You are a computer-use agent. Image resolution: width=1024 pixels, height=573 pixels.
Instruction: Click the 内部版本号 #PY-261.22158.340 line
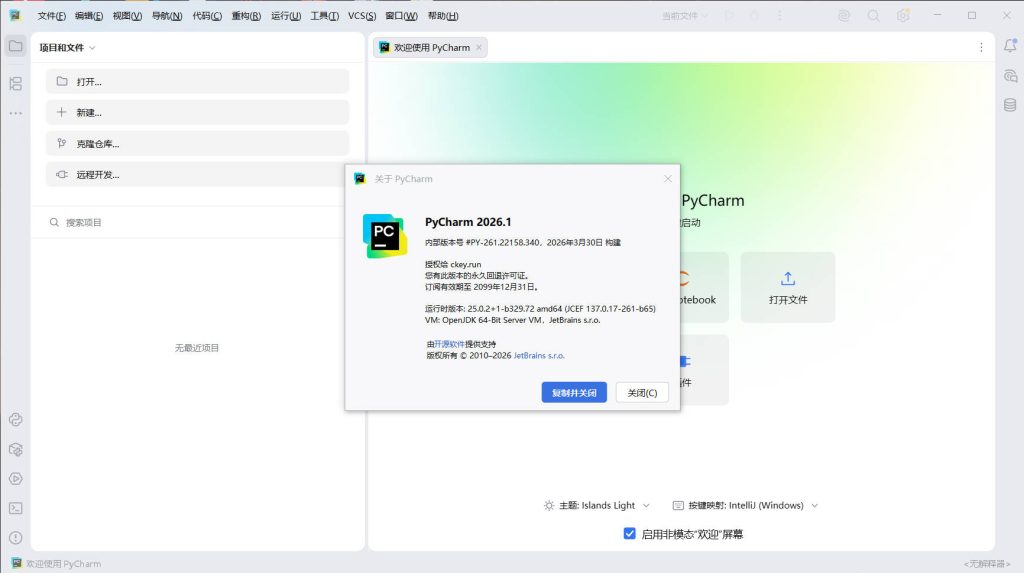[x=522, y=242]
